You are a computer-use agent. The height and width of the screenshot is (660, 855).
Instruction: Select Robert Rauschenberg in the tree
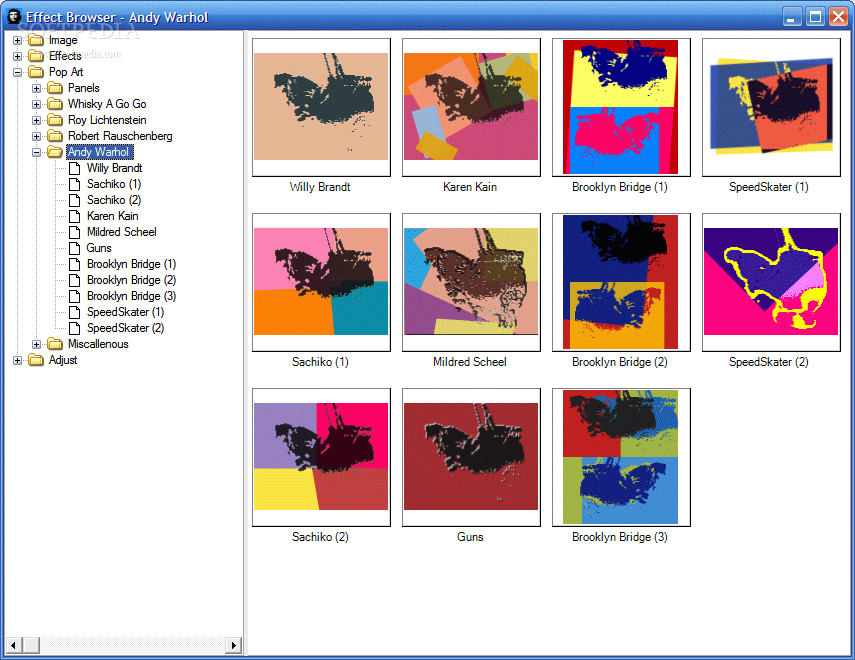click(120, 136)
